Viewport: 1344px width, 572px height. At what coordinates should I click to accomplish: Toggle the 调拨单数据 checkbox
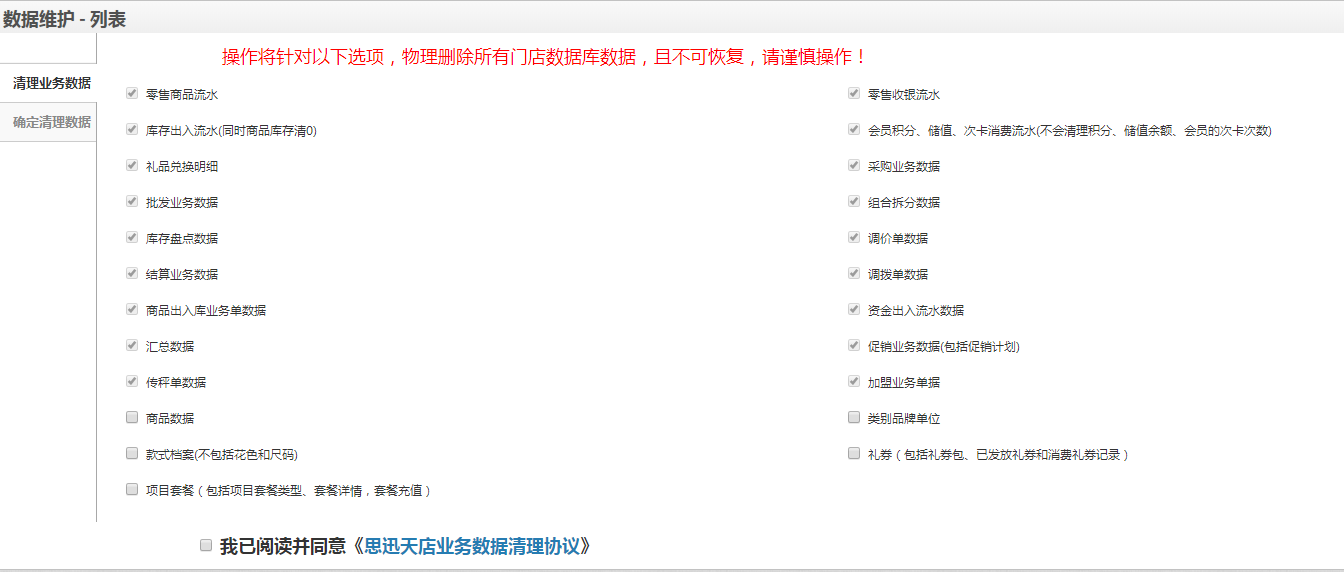coord(854,273)
